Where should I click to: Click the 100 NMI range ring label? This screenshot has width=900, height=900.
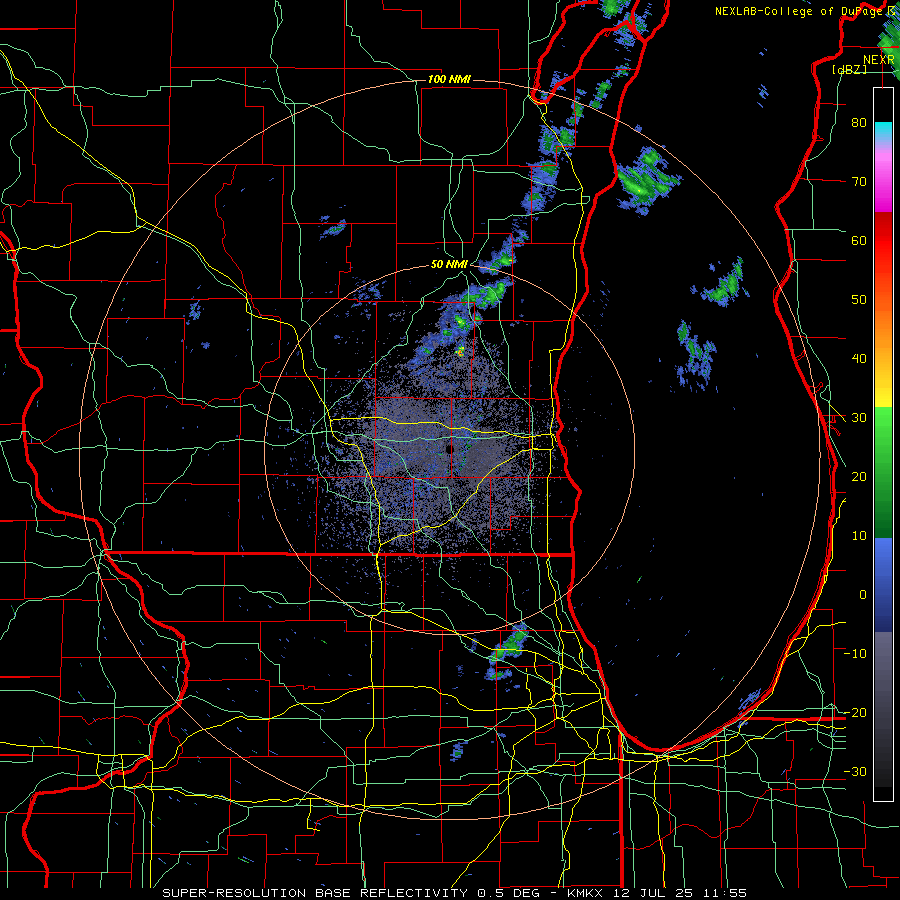[449, 79]
